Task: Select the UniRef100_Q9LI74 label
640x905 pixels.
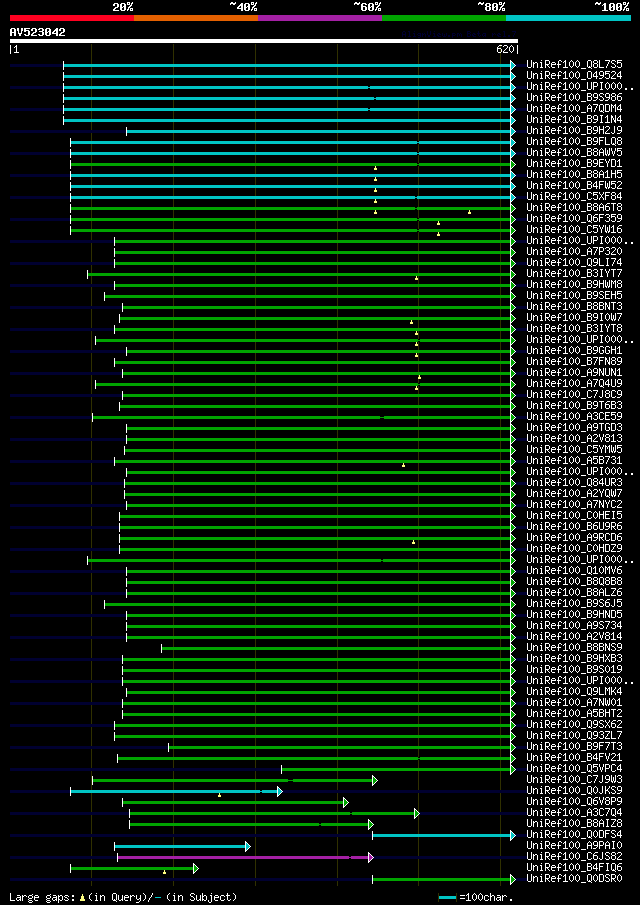Action: (x=574, y=263)
